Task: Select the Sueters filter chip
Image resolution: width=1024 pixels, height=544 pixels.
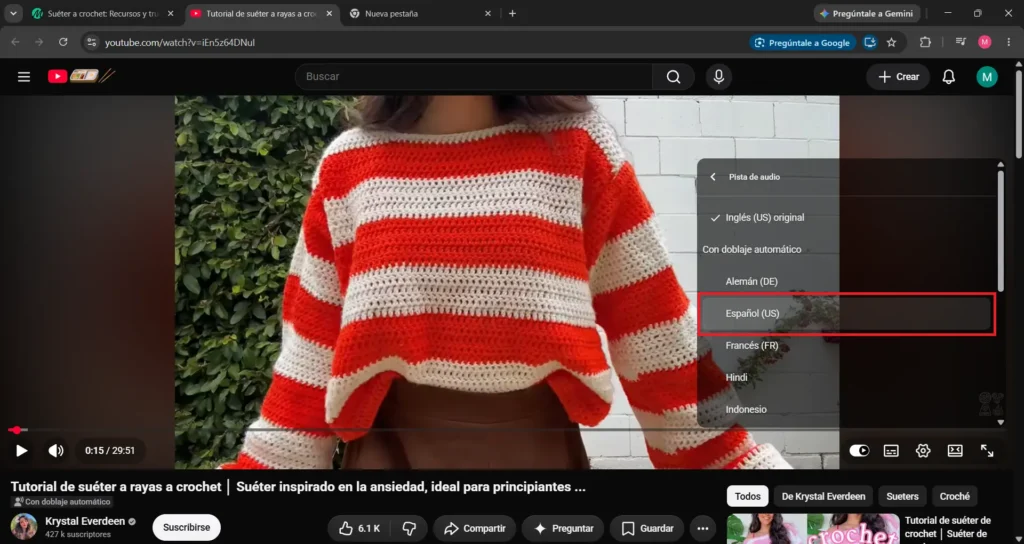Action: pos(903,496)
